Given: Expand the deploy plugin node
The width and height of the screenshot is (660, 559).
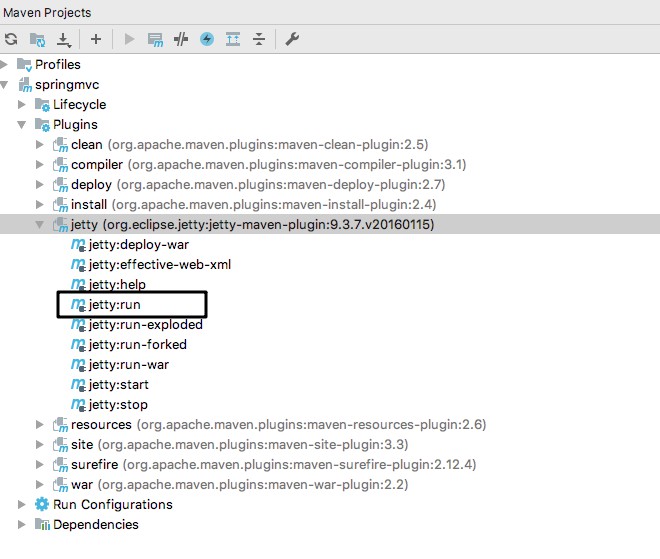Looking at the screenshot, I should tap(40, 184).
